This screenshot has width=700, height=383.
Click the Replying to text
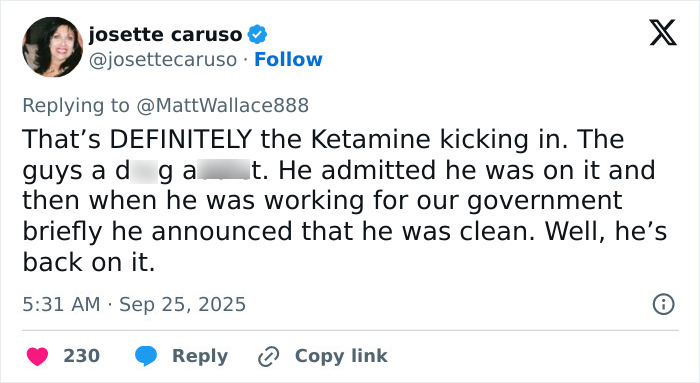pos(76,105)
